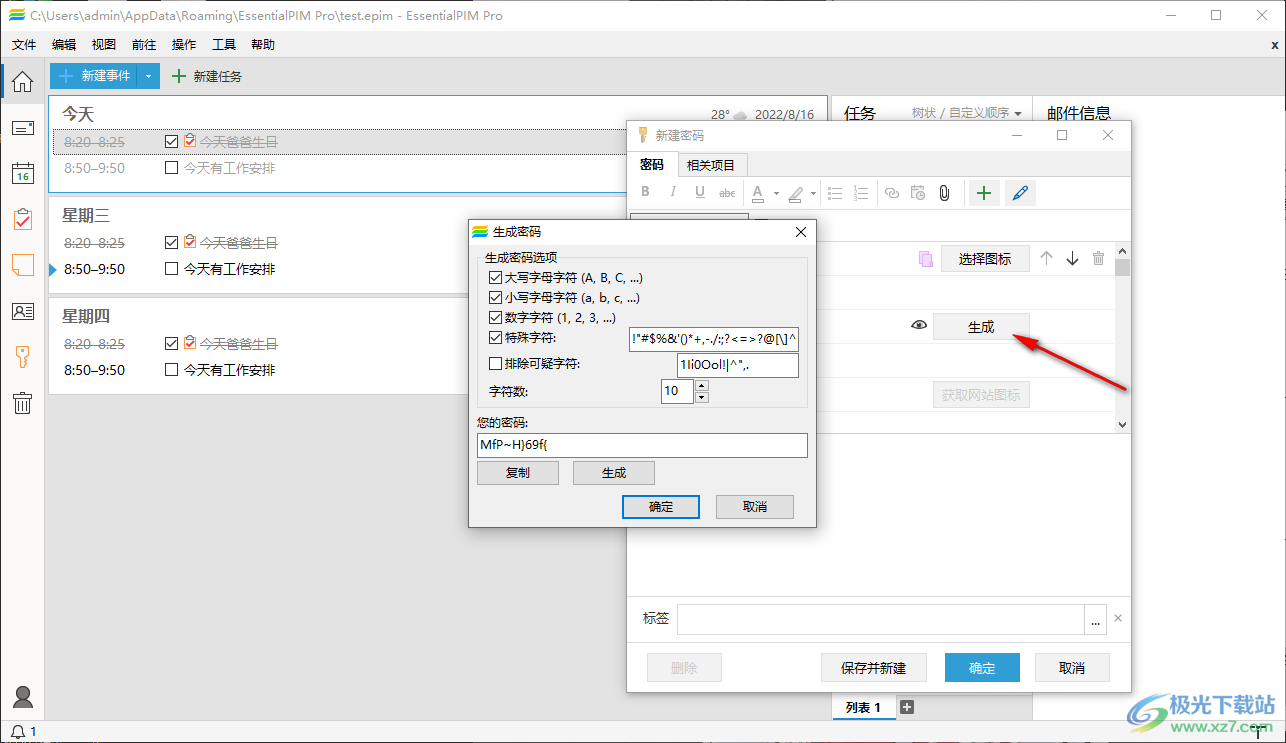Open the tag list ellipsis button

(1096, 619)
